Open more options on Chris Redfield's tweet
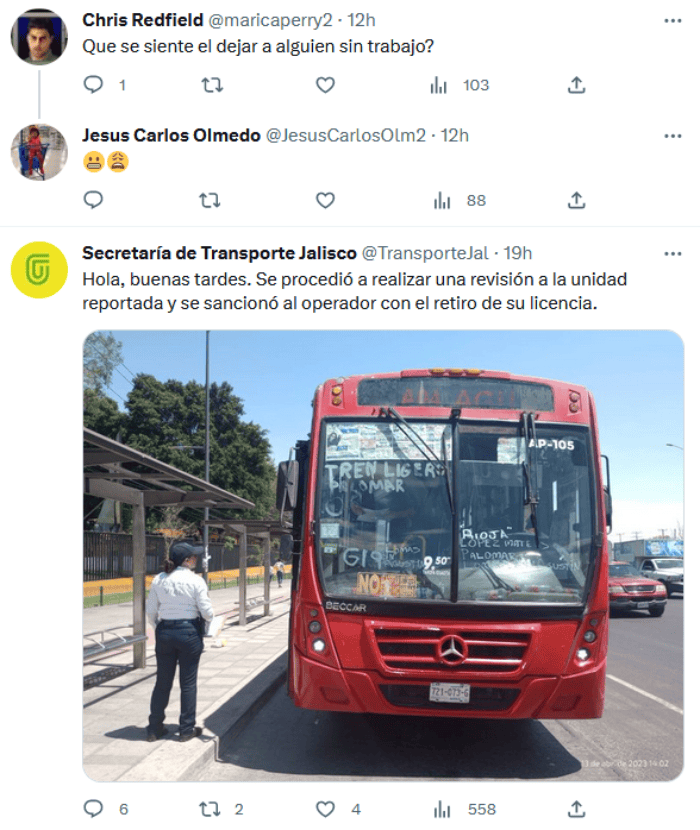The image size is (700, 830). pyautogui.click(x=672, y=21)
